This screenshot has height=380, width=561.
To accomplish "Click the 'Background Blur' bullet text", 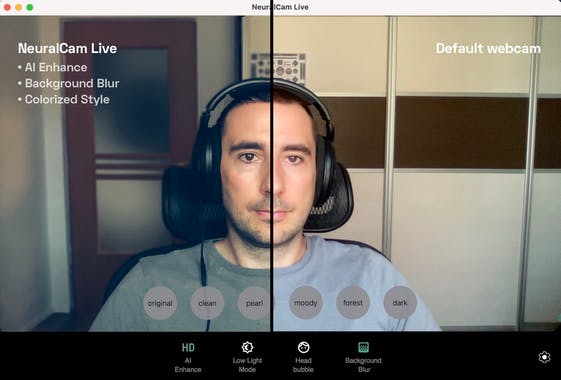I will tap(72, 83).
